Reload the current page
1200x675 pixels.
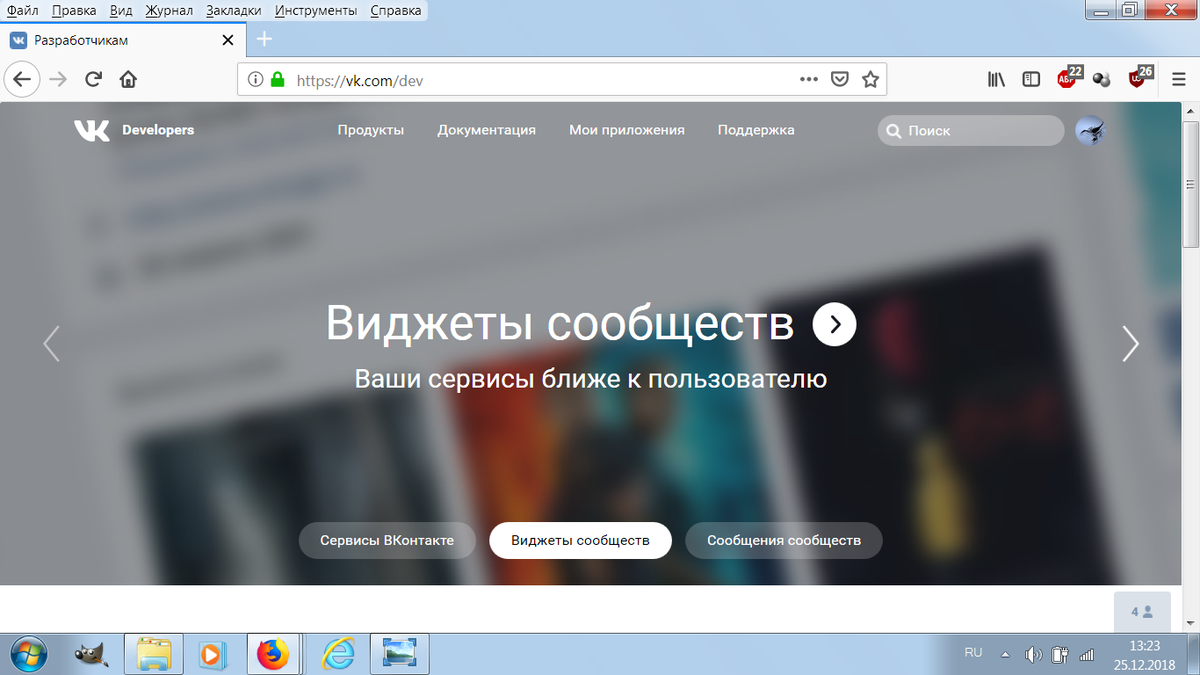[x=94, y=79]
